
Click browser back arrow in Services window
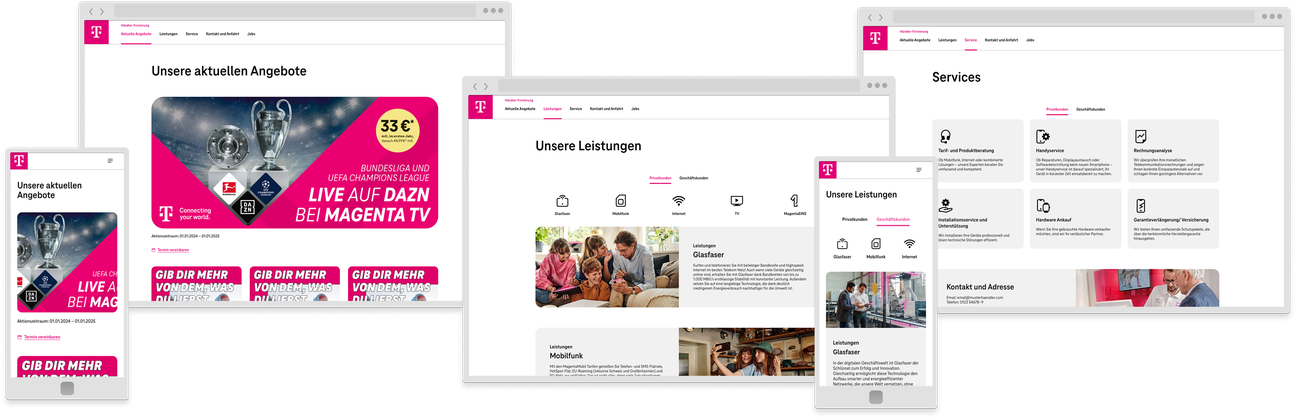[x=869, y=17]
